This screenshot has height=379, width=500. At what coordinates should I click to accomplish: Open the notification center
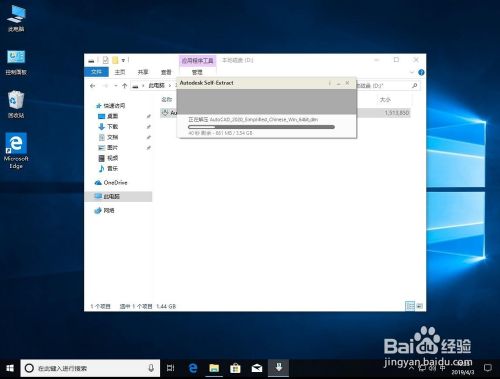(x=488, y=368)
